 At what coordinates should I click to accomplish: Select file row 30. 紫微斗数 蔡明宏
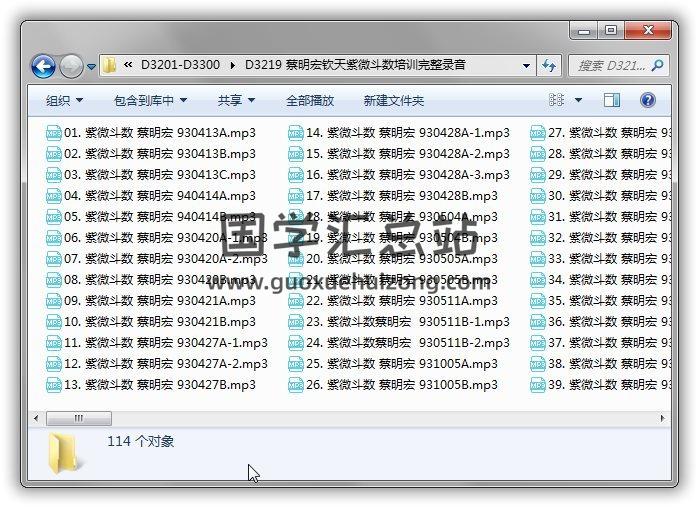[600, 196]
